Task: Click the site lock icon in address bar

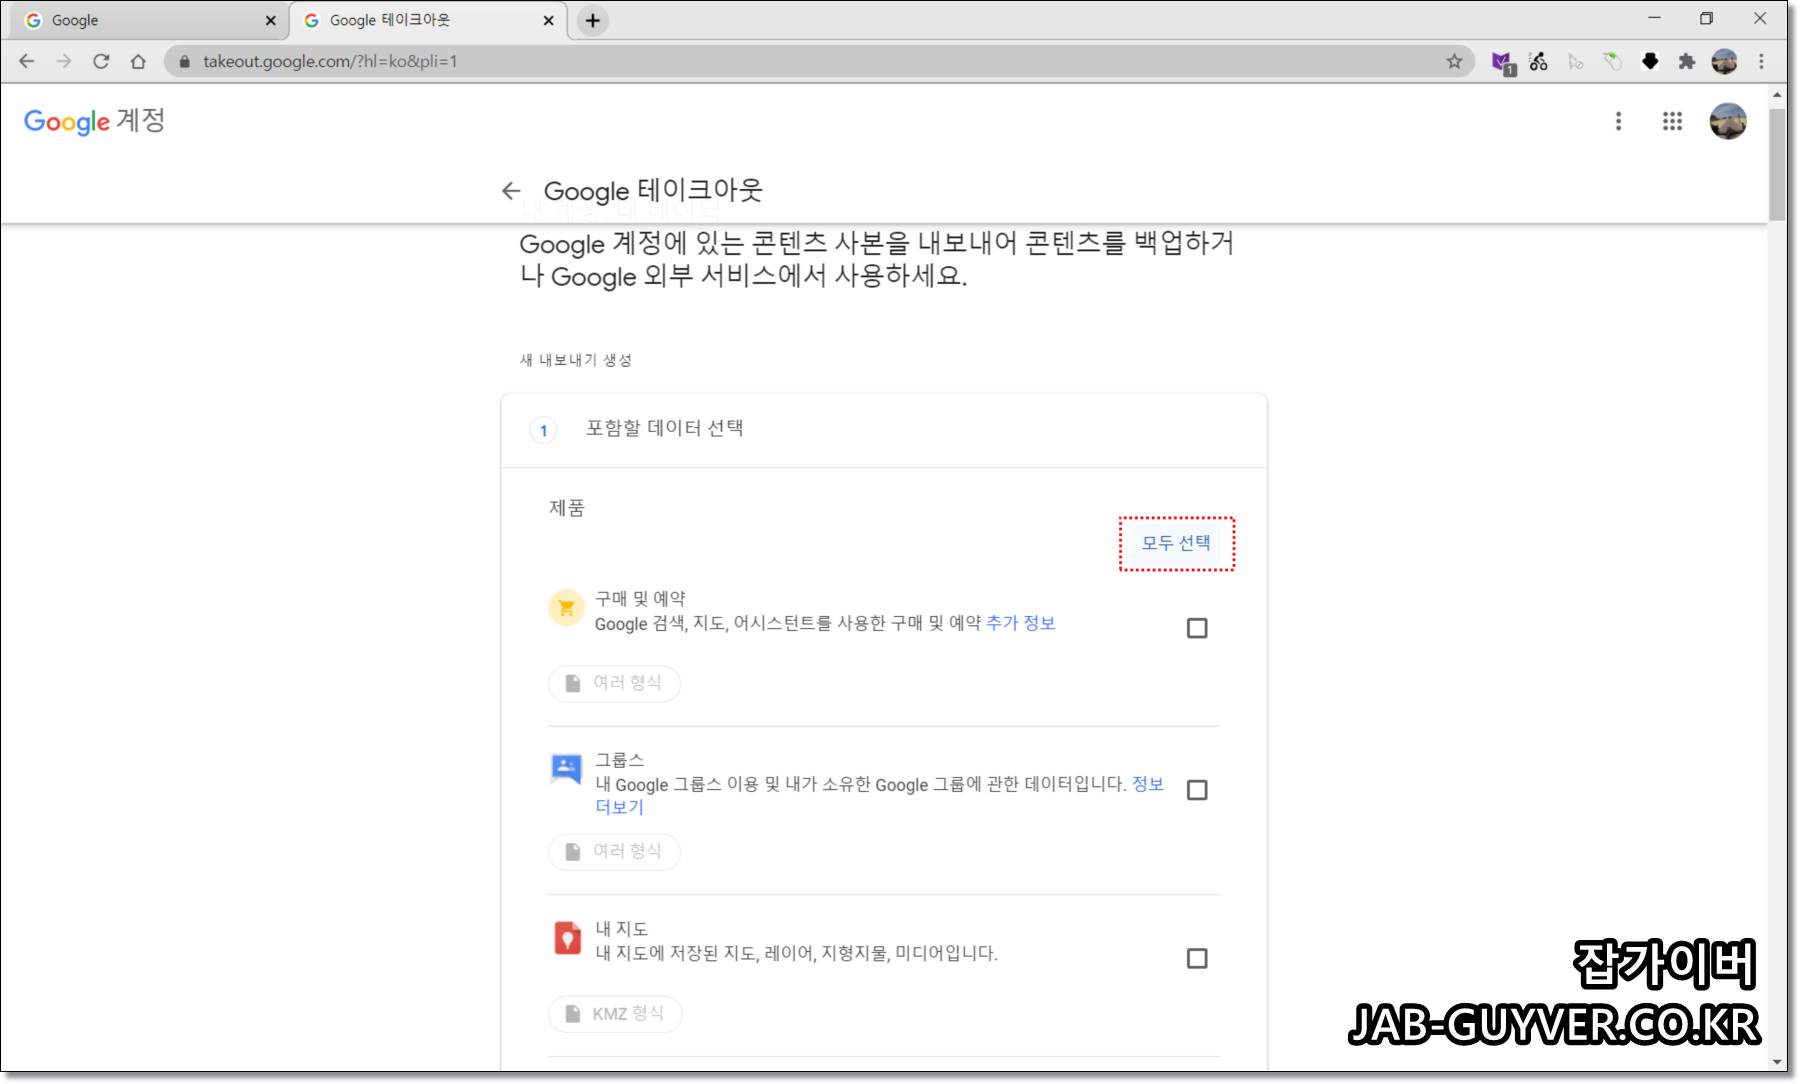Action: [x=184, y=61]
